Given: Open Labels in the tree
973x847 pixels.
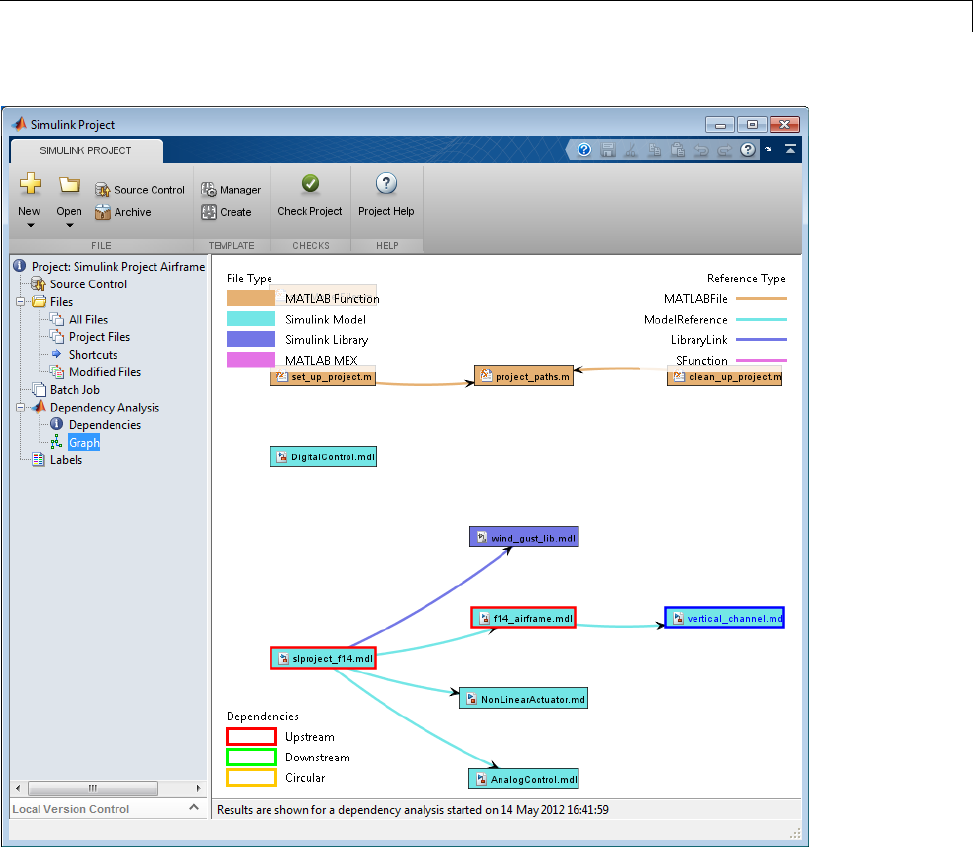Looking at the screenshot, I should [x=66, y=460].
